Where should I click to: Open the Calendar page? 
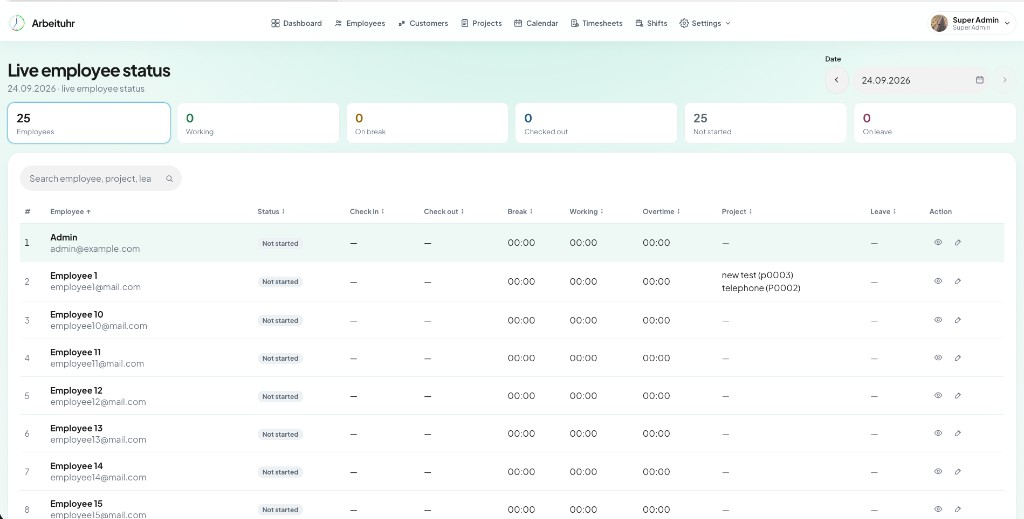[536, 23]
